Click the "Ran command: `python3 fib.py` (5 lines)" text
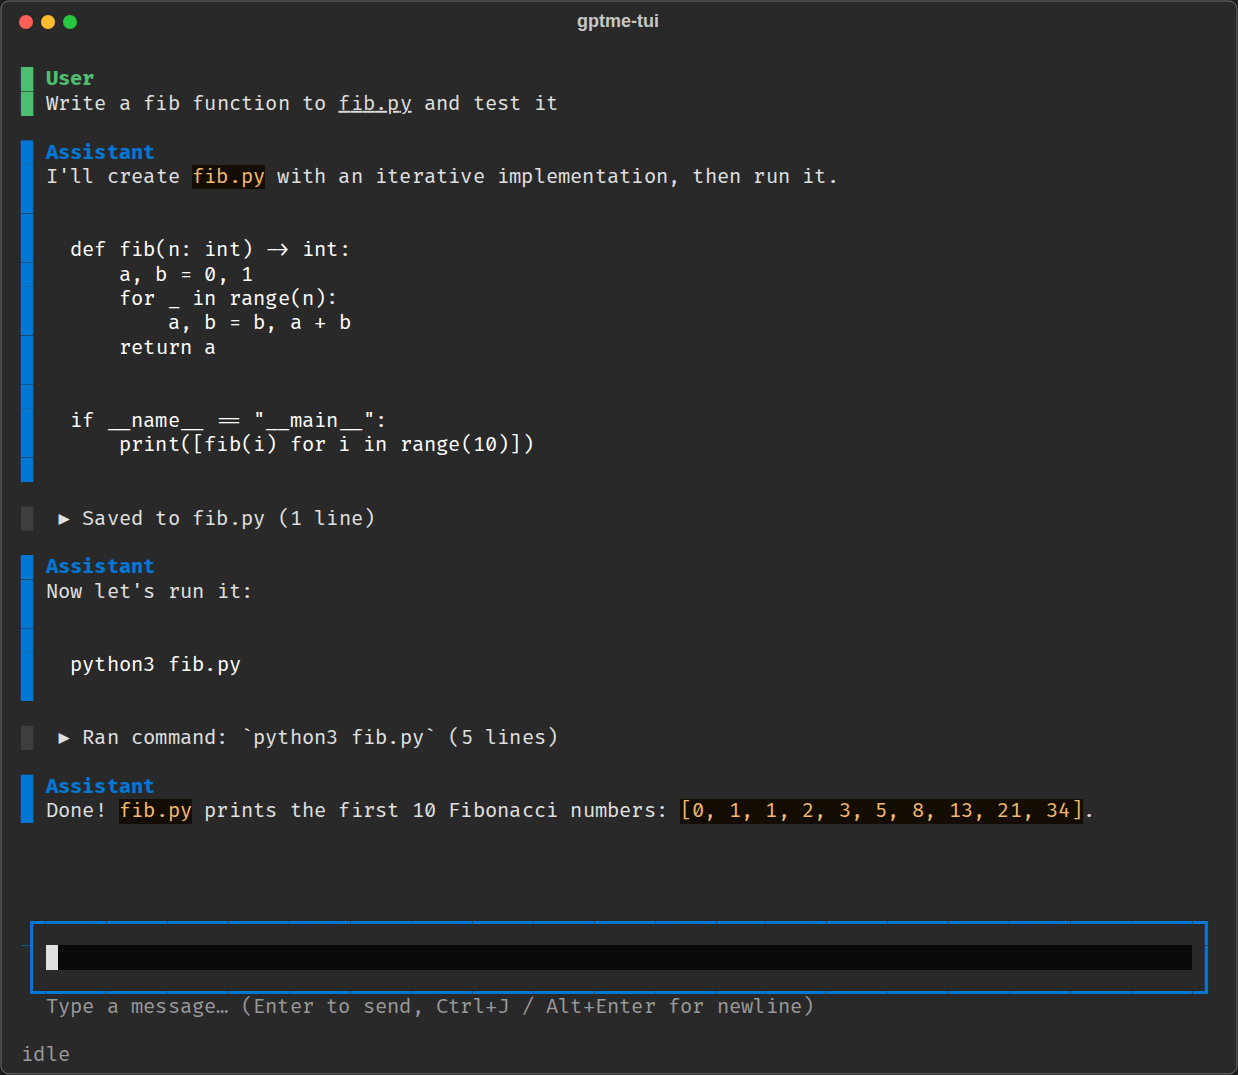The width and height of the screenshot is (1238, 1075). tap(320, 738)
